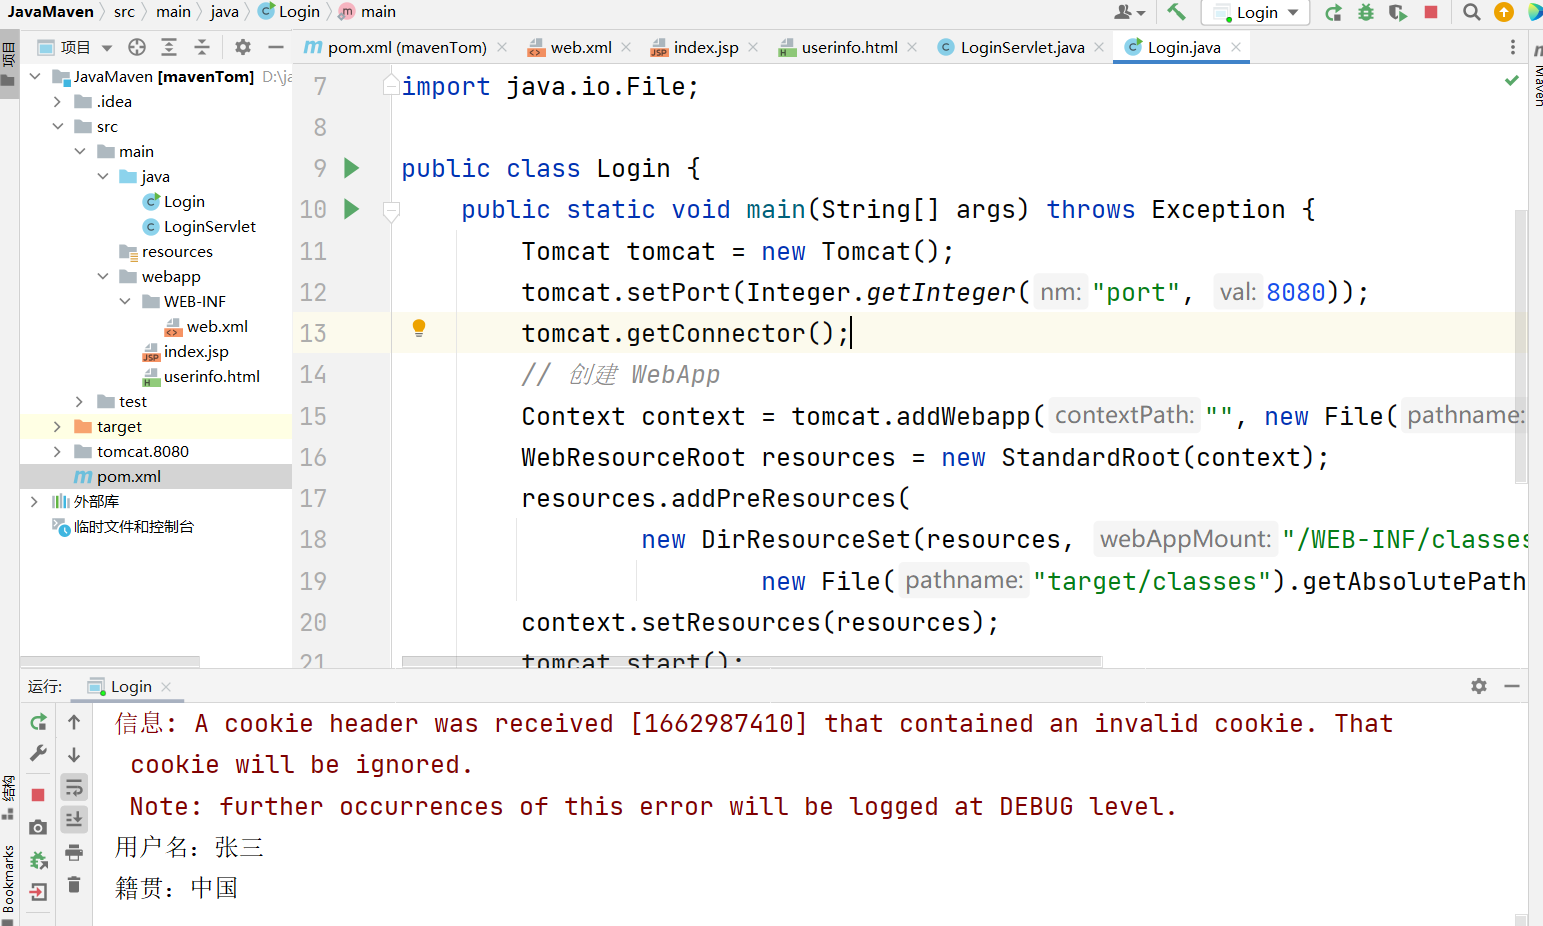Click the locate target icon in project panel

coord(137,47)
